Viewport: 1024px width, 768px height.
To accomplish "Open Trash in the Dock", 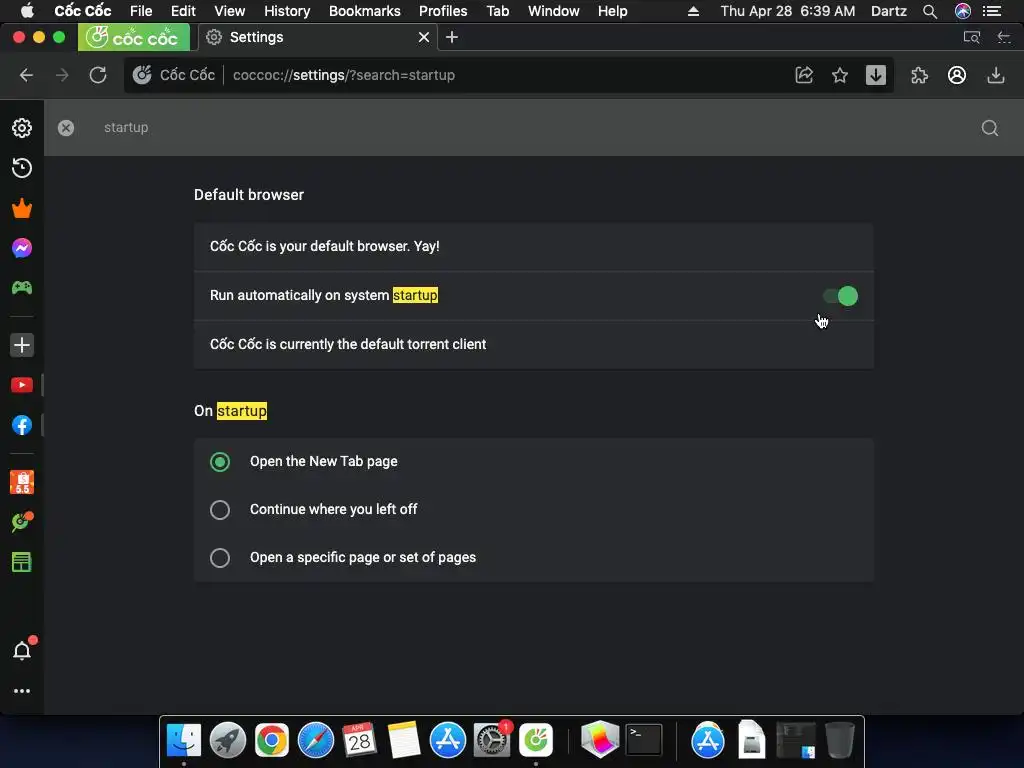I will [839, 741].
